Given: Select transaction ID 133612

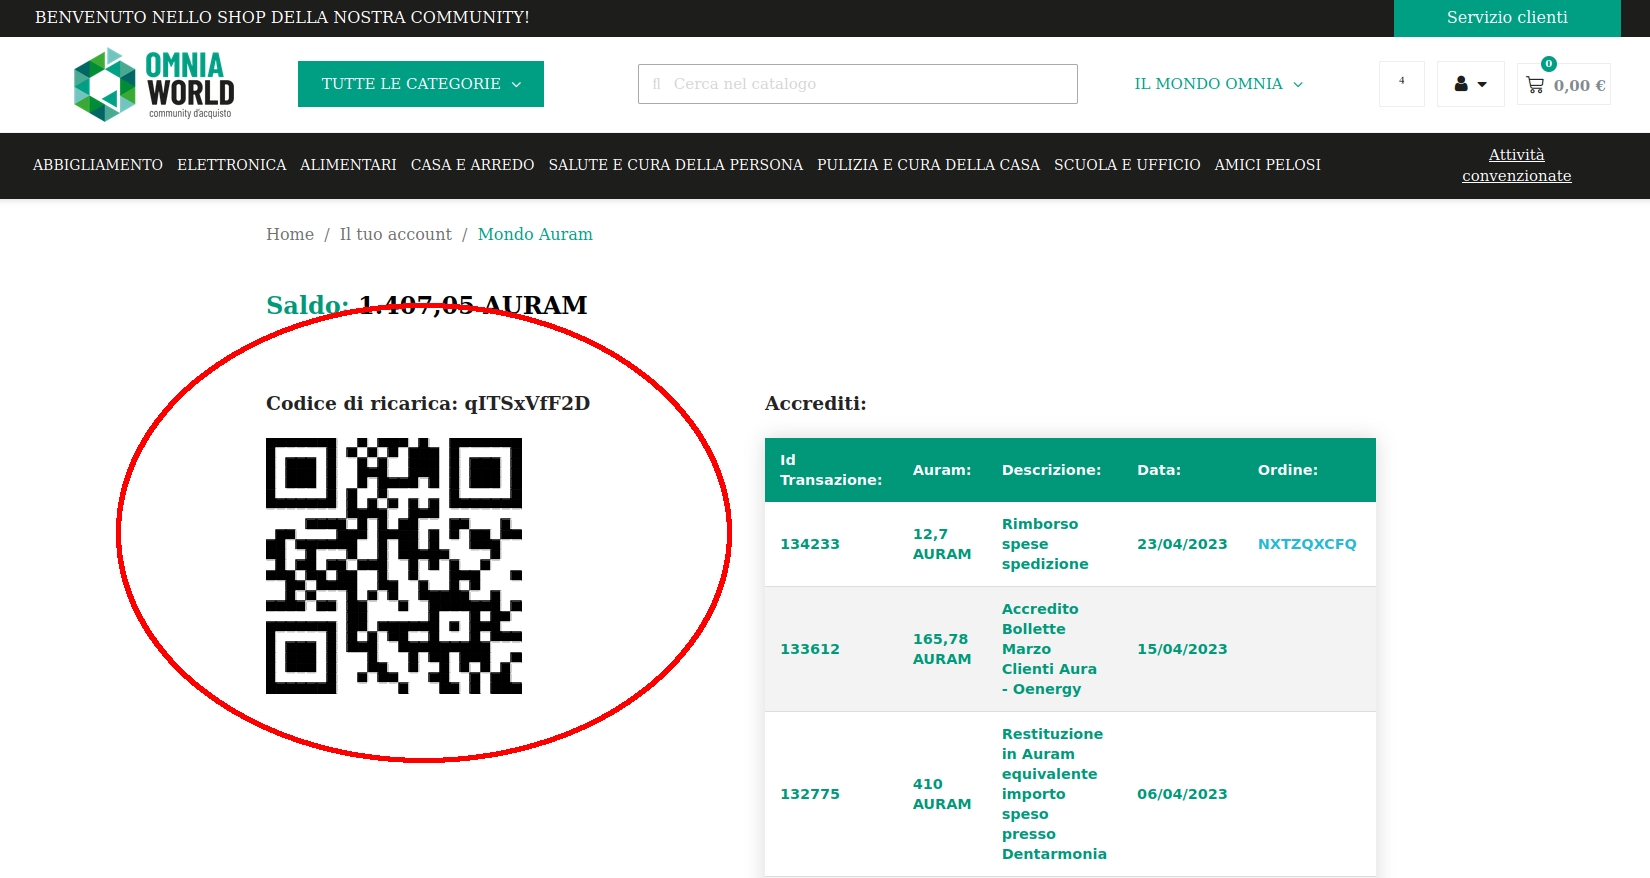Looking at the screenshot, I should (810, 649).
